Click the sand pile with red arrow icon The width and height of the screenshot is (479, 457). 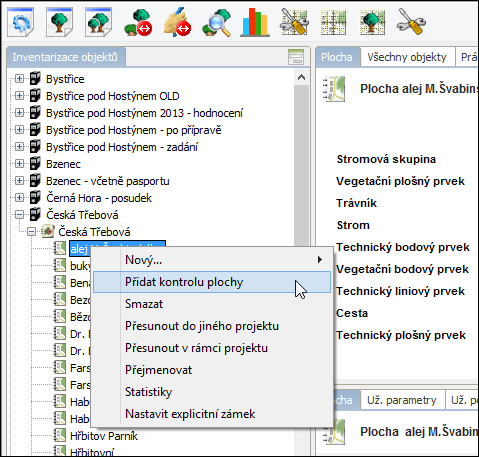(x=177, y=22)
